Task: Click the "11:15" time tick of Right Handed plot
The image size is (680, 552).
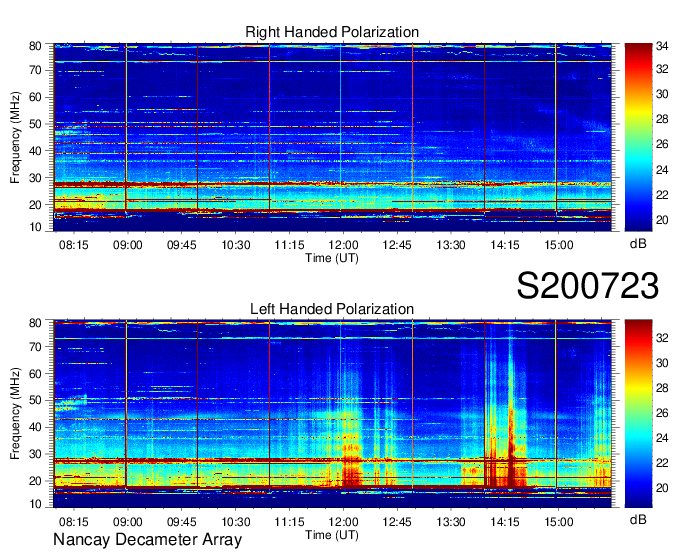Action: click(289, 245)
